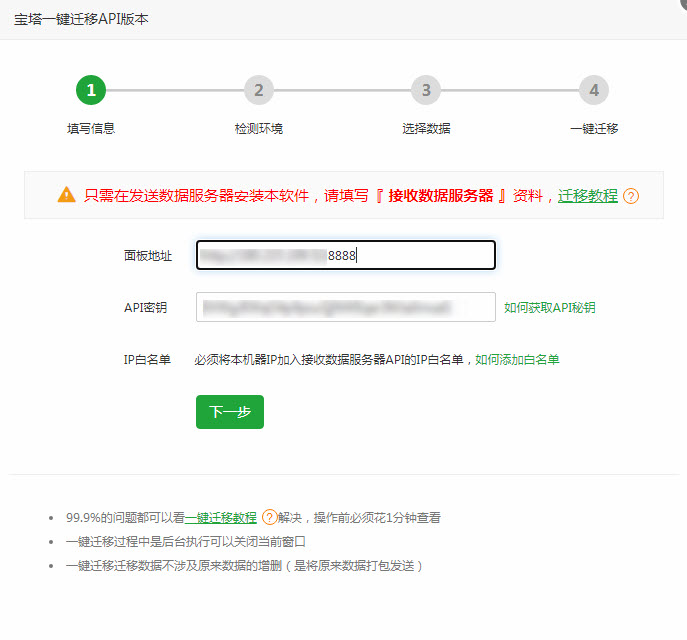Screen dimensions: 687x640
Task: Click the green step 1 circle
Action: 91,90
